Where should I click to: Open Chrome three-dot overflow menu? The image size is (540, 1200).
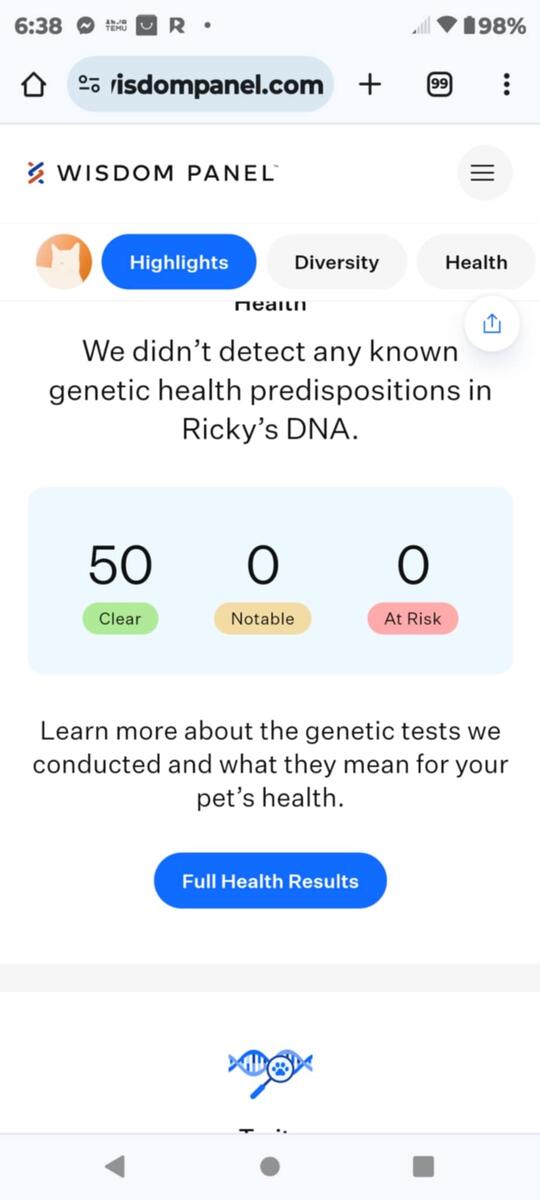[507, 85]
